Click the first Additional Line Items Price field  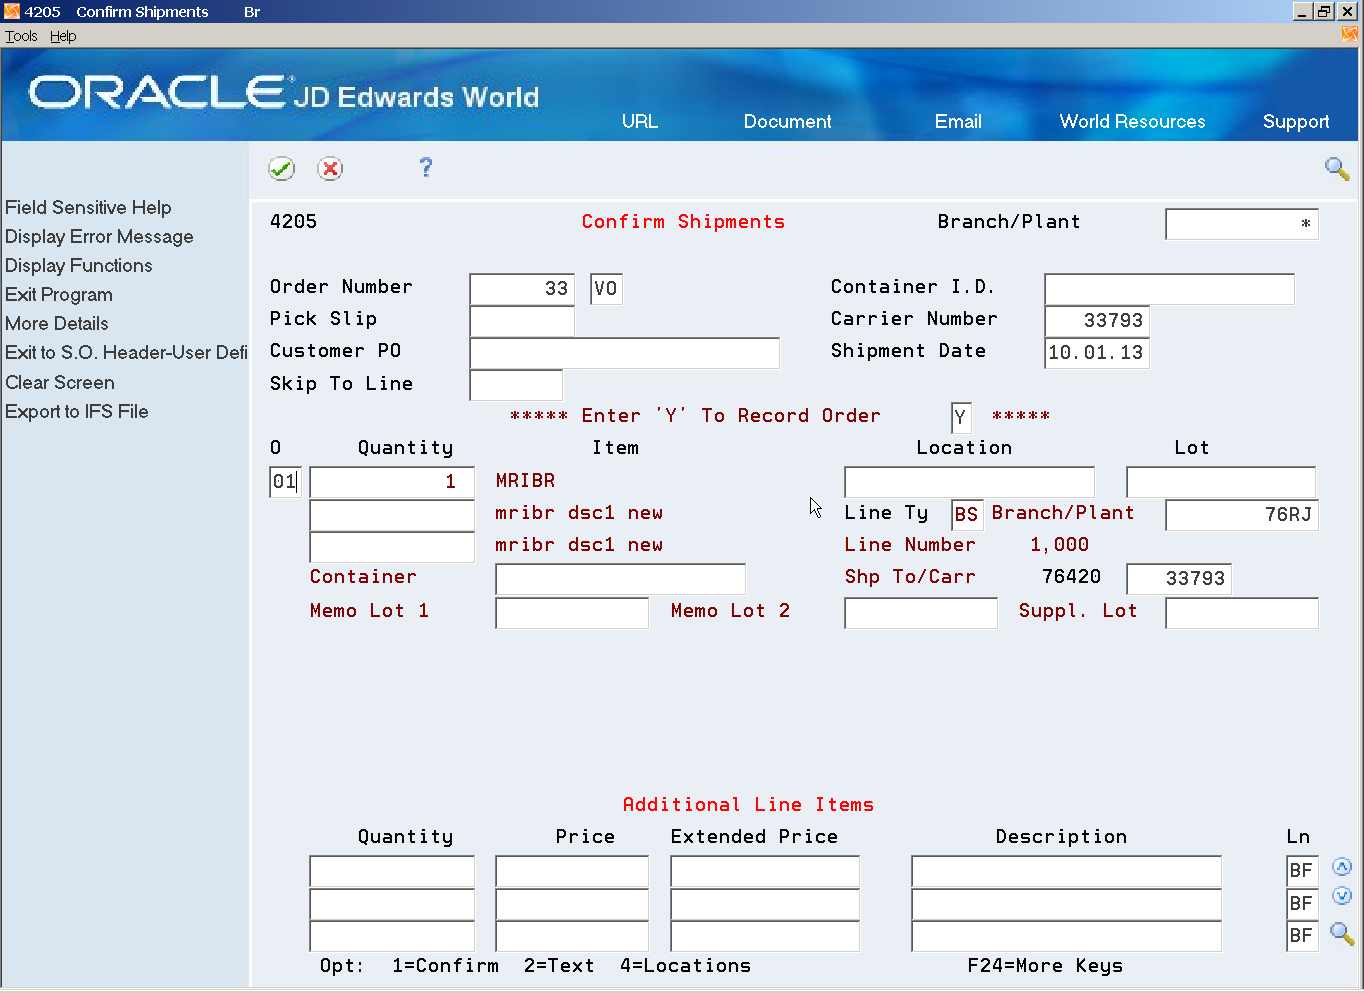click(x=572, y=871)
